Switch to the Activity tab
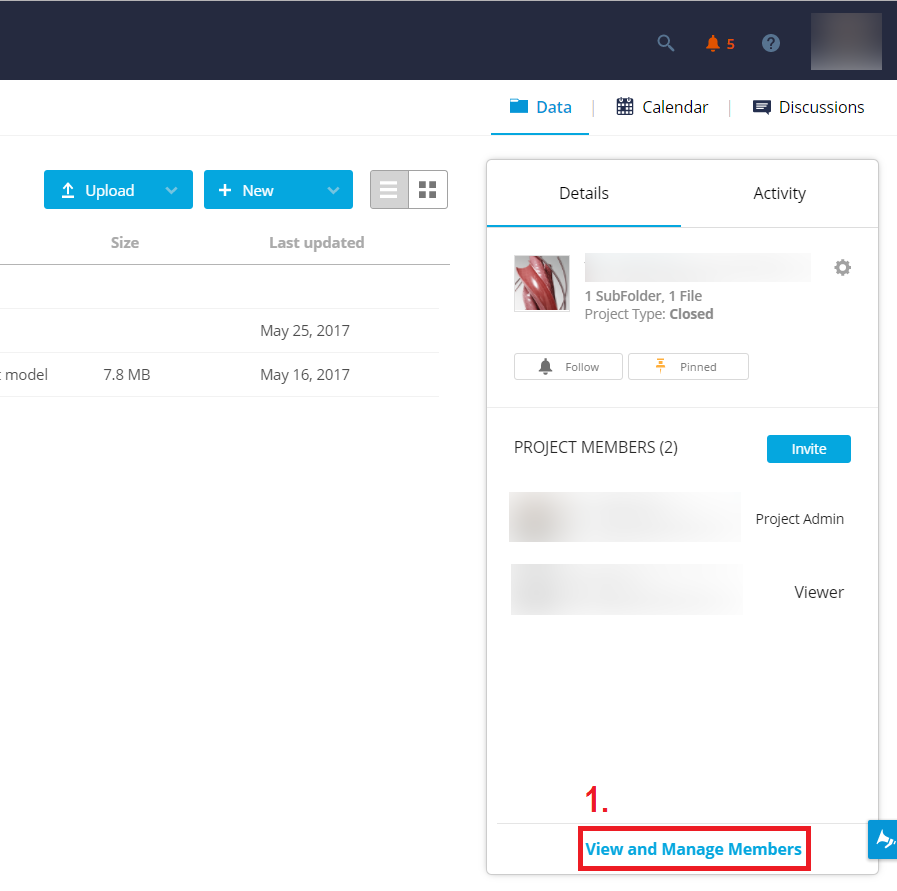This screenshot has width=897, height=891. [779, 193]
